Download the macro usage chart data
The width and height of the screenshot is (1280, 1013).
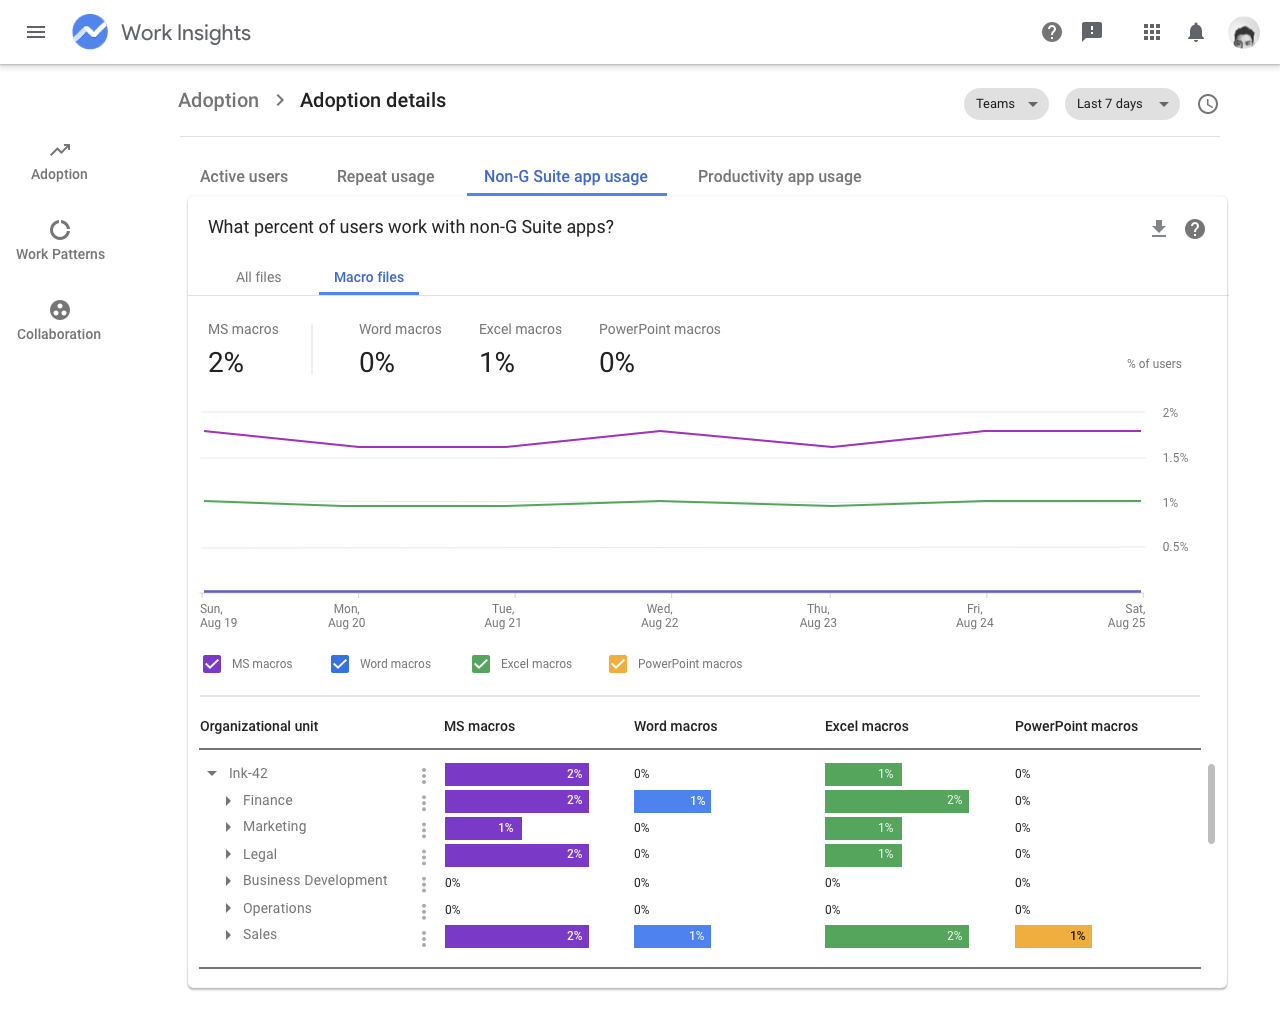coord(1158,229)
